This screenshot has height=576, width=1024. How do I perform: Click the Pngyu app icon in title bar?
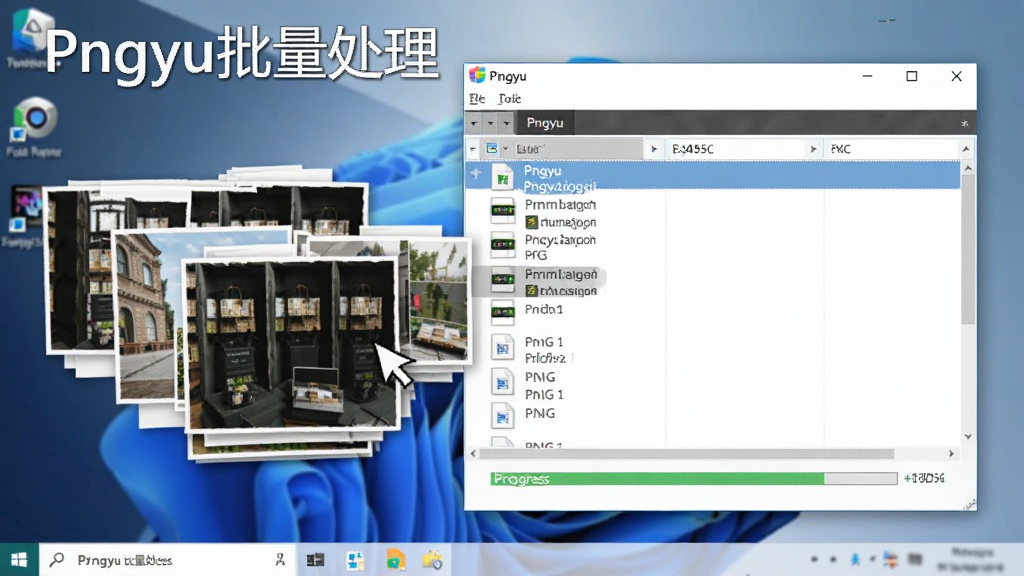pos(477,76)
